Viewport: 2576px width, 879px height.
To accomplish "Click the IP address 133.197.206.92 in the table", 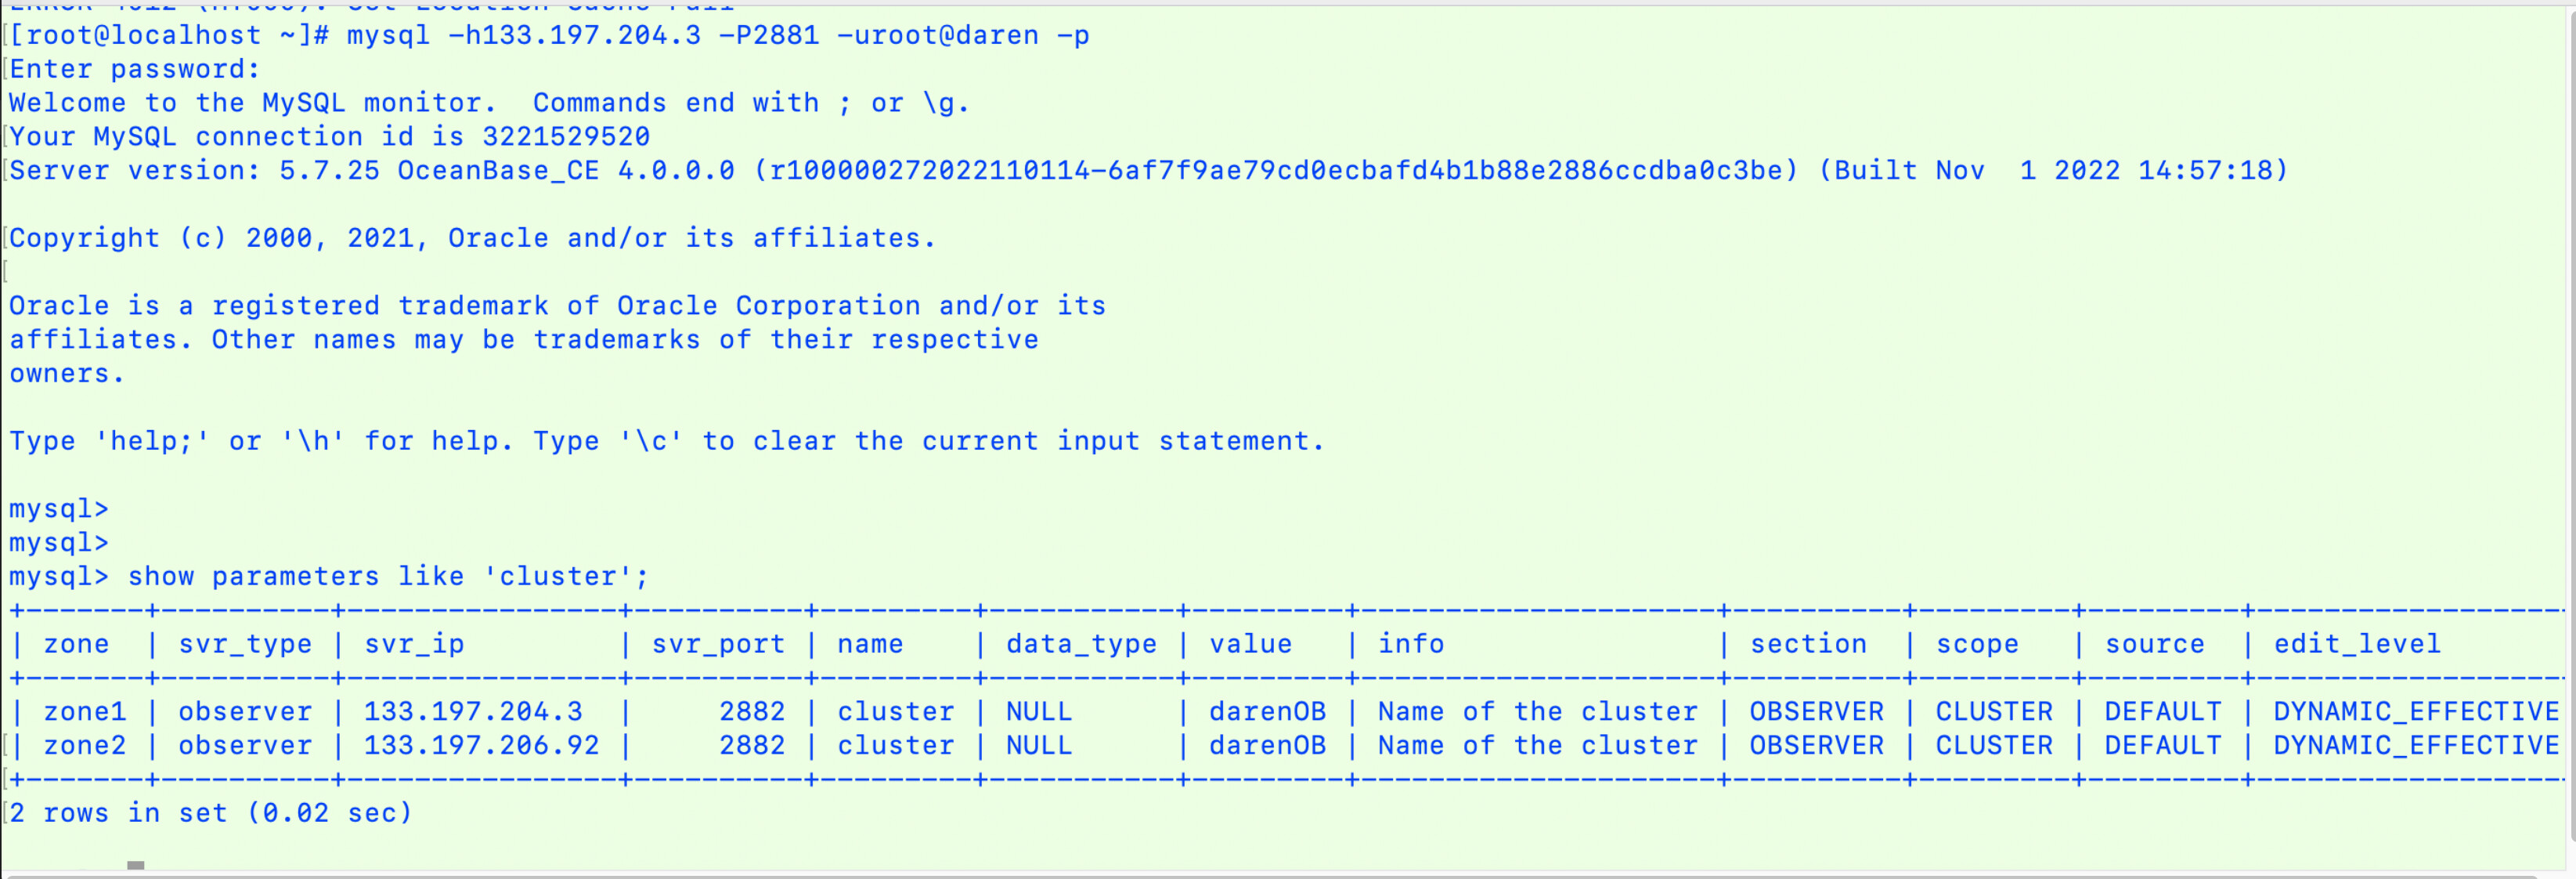I will pyautogui.click(x=481, y=746).
